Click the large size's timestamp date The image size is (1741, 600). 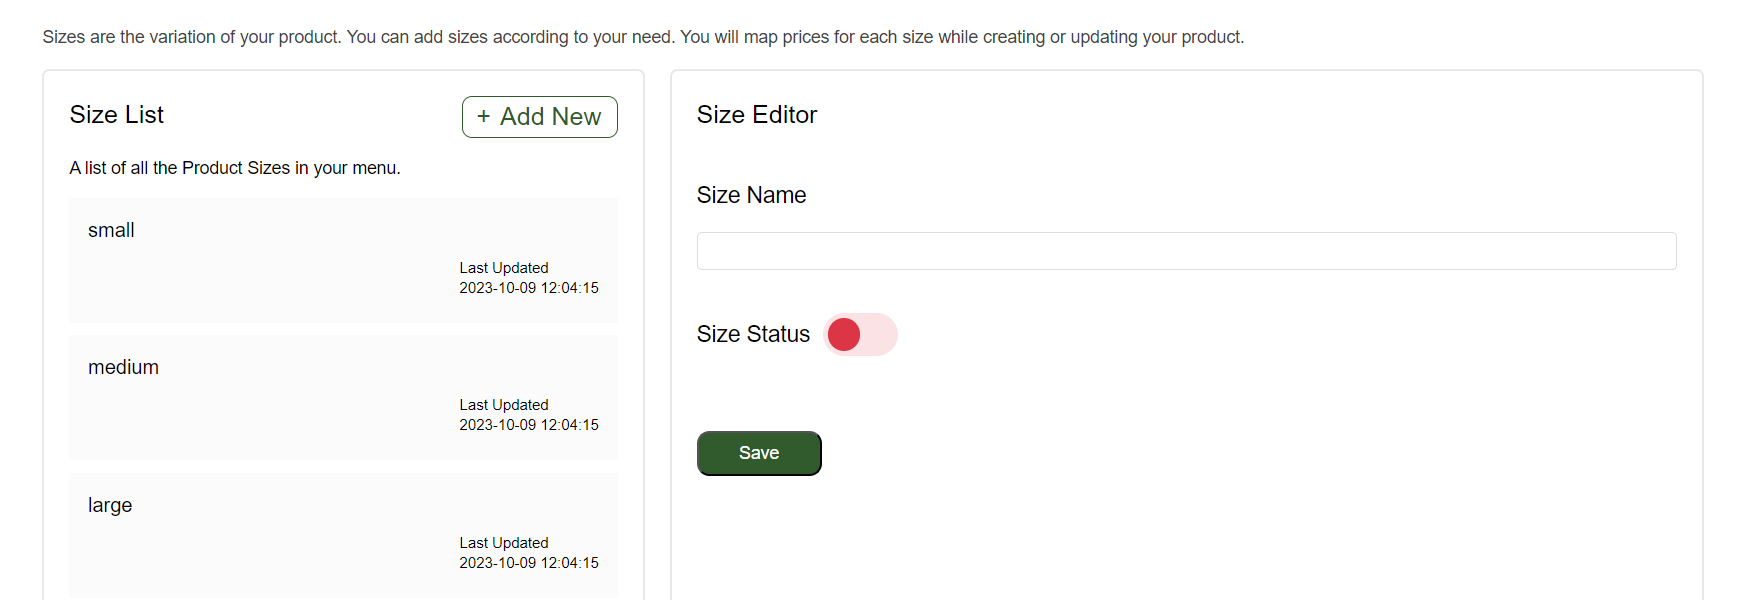click(528, 563)
